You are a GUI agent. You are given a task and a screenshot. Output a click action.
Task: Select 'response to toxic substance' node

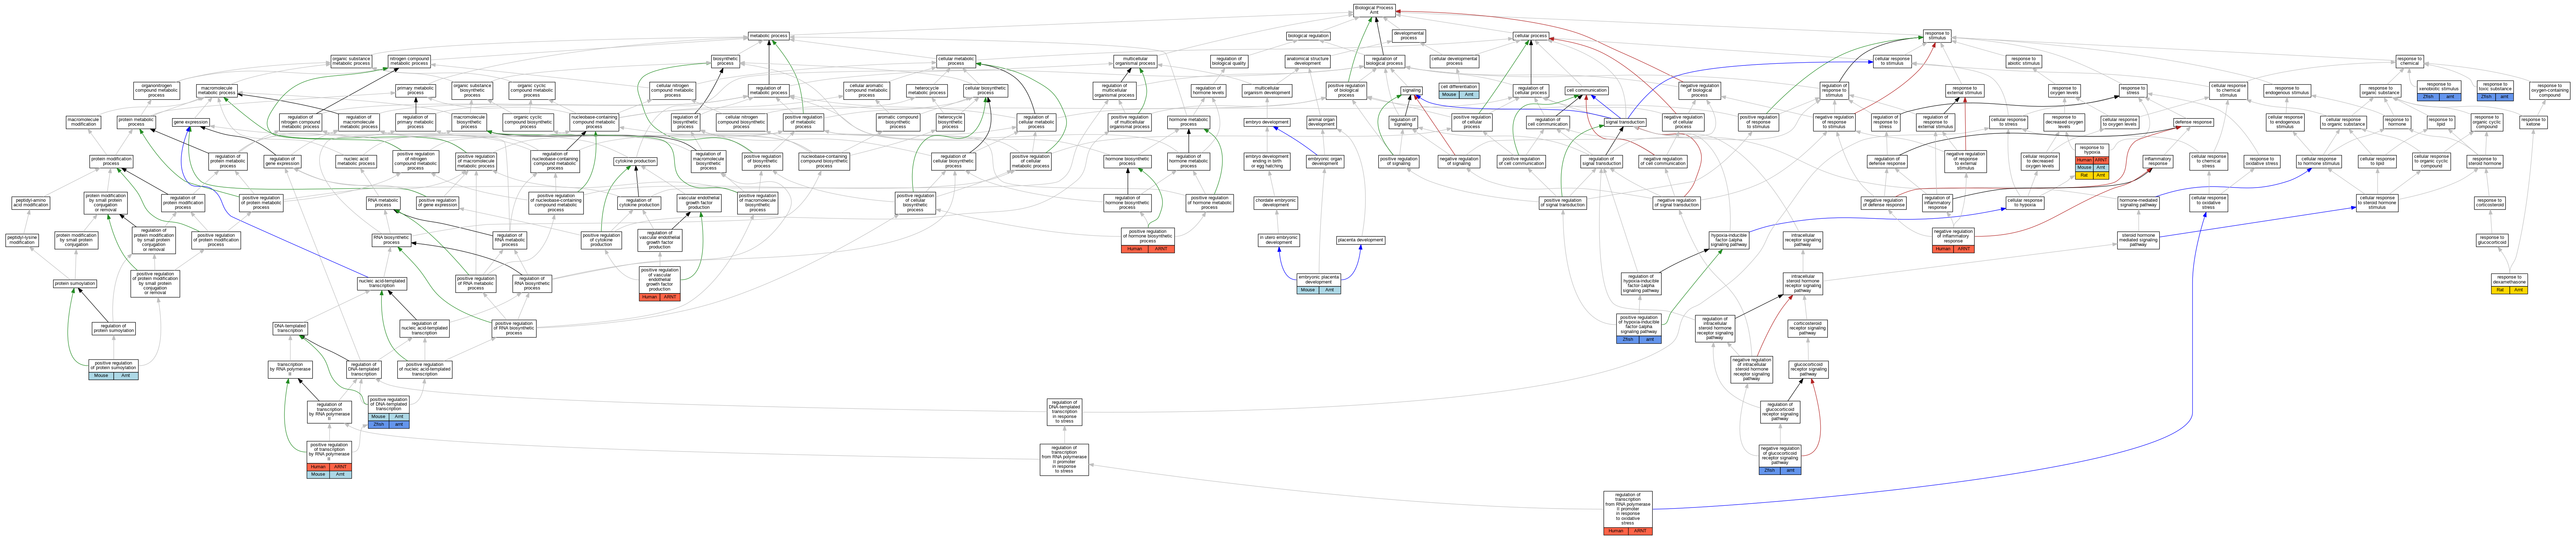2495,87
